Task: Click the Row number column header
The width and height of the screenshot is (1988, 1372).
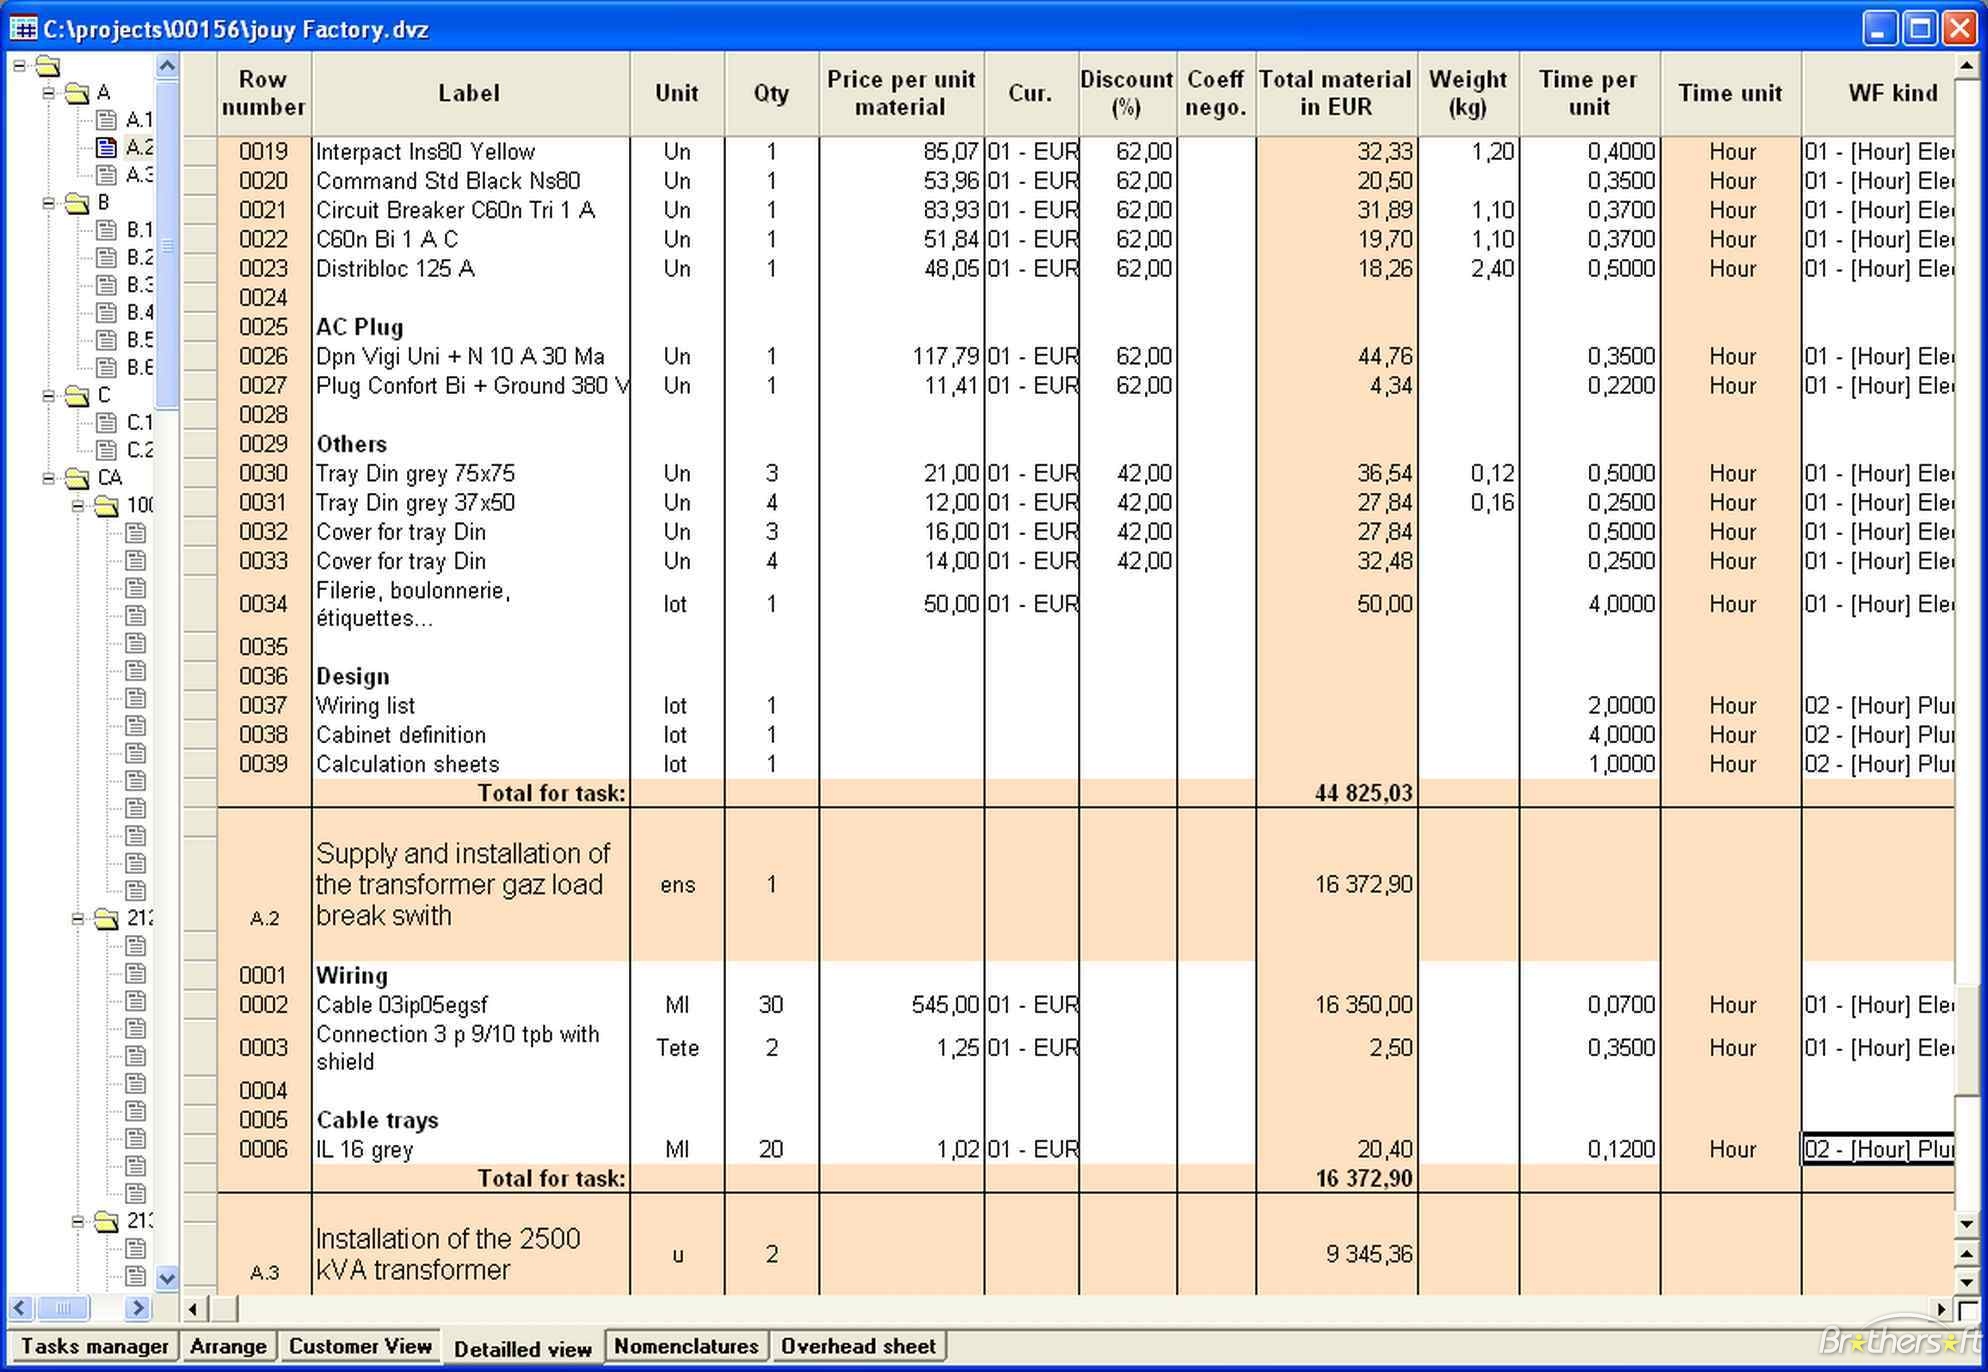Action: click(264, 93)
